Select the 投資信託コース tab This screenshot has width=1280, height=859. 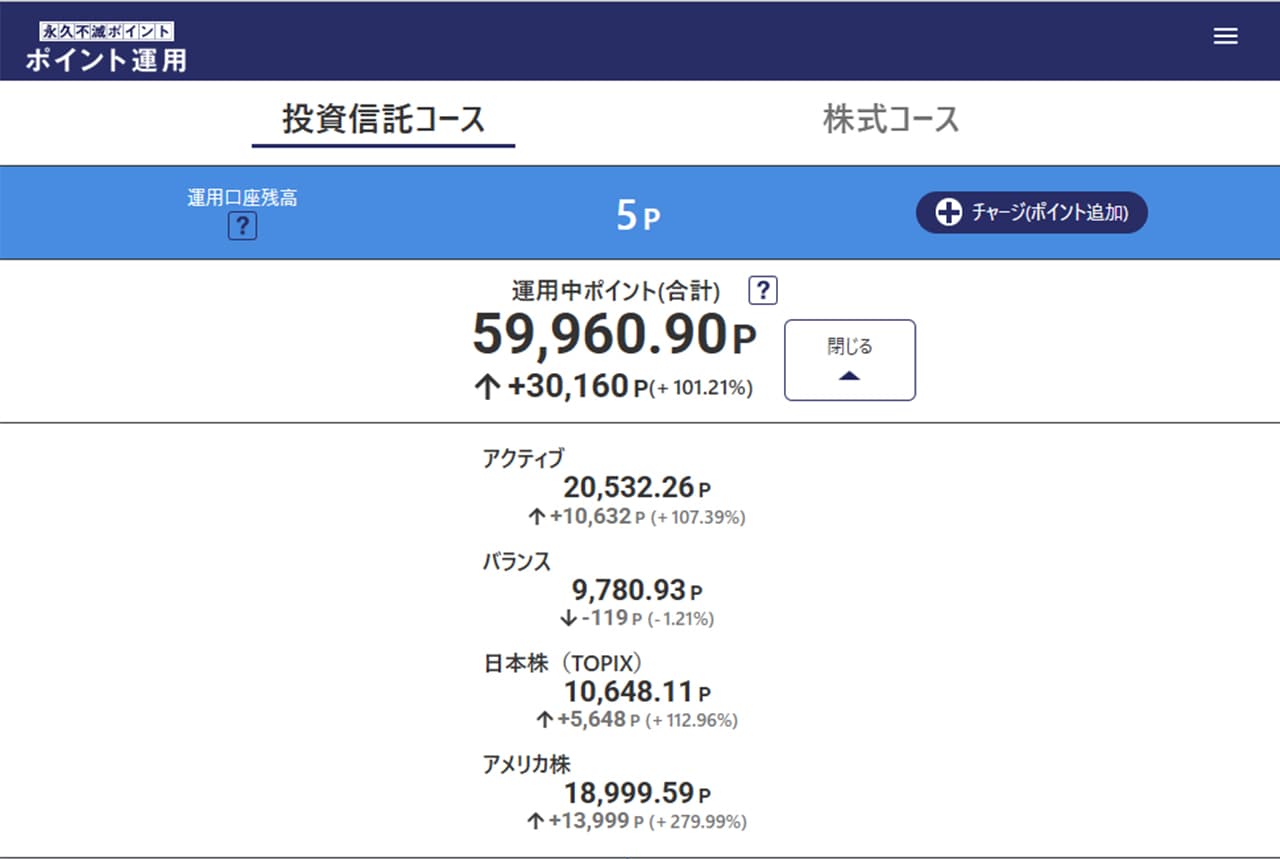(383, 120)
